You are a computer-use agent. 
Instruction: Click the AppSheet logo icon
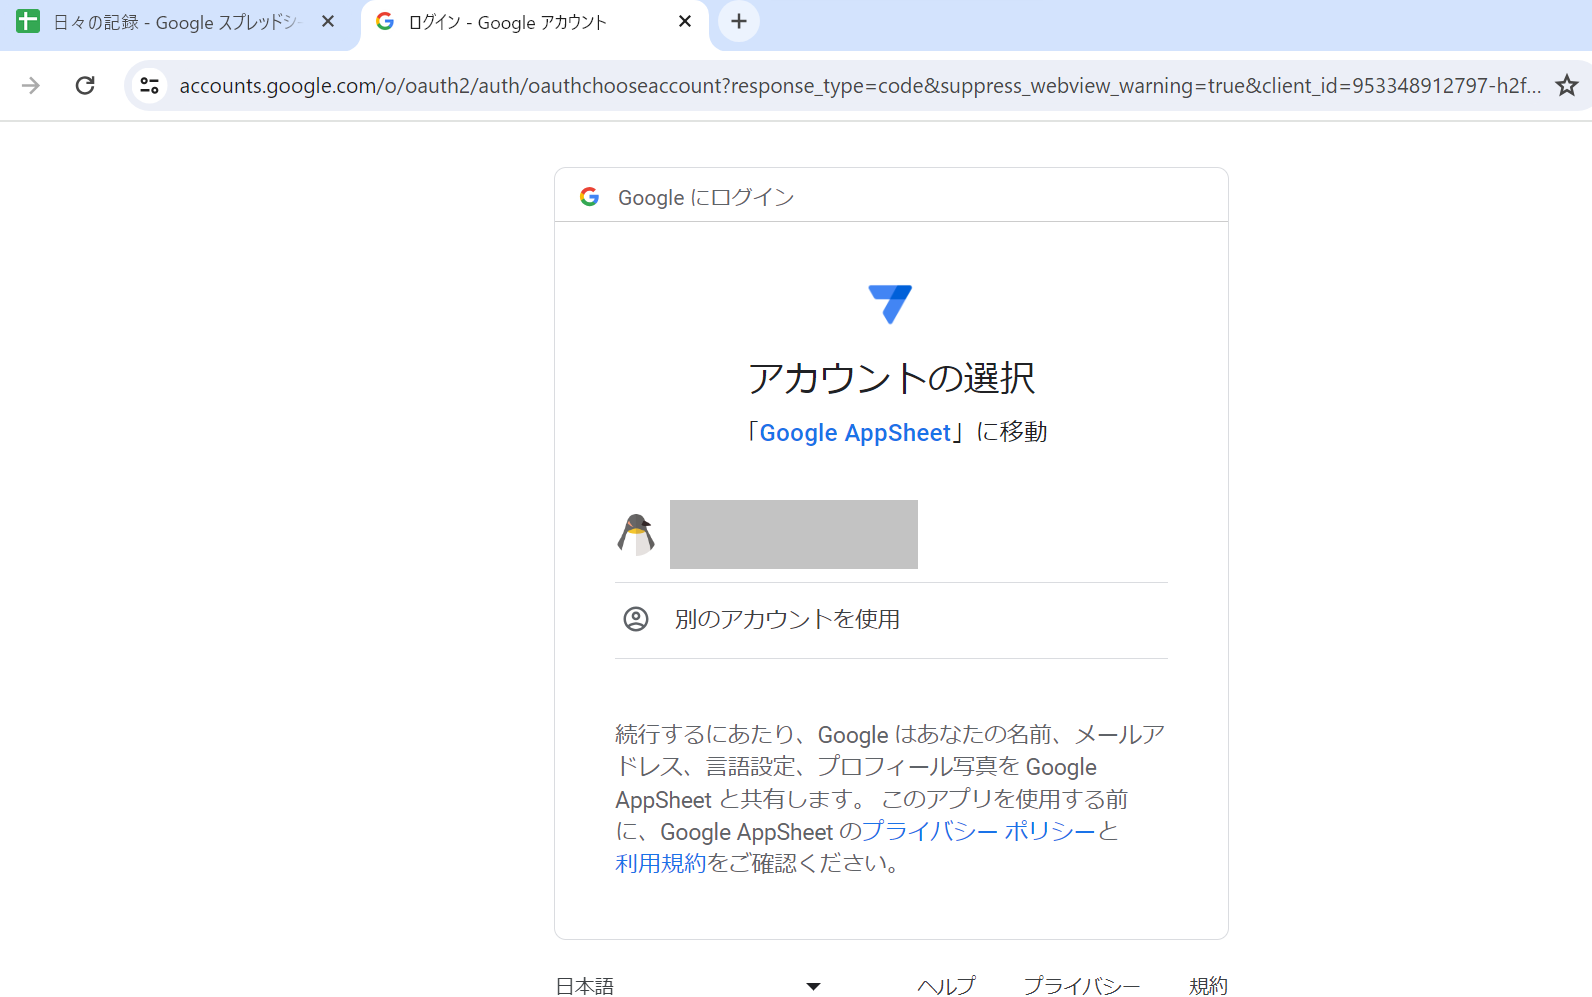[890, 304]
